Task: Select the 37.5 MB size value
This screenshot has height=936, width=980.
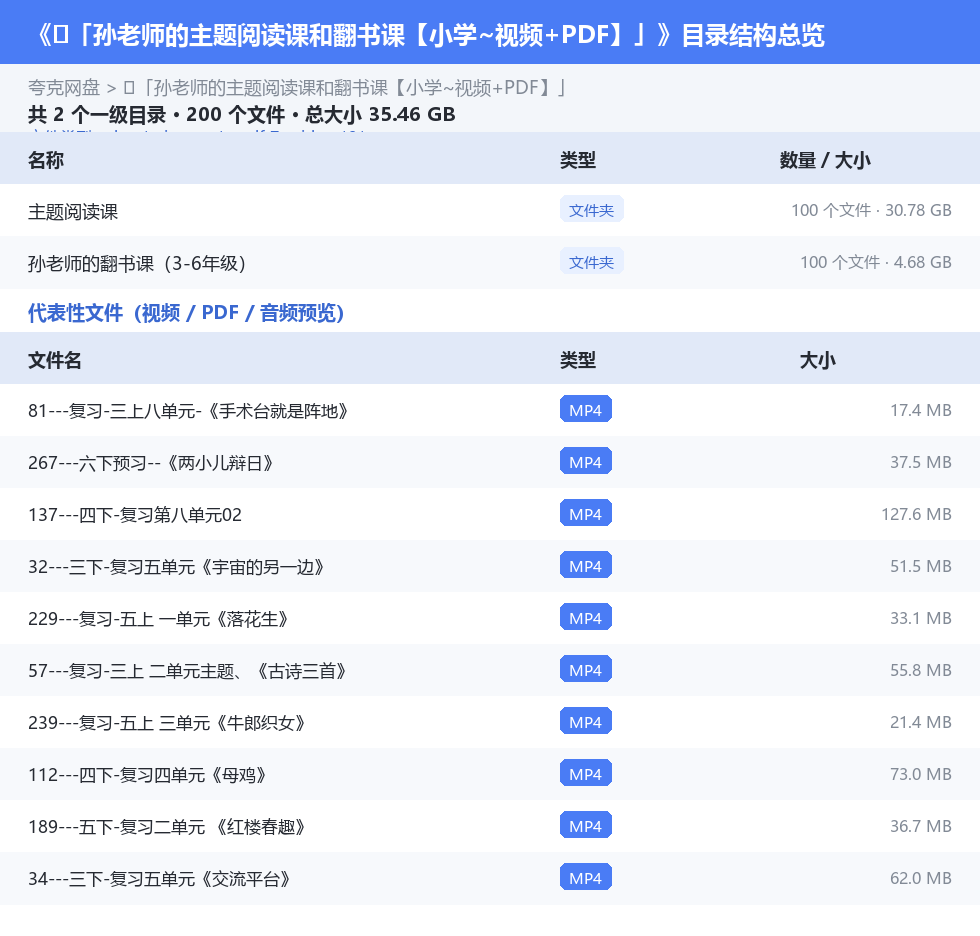Action: coord(921,462)
